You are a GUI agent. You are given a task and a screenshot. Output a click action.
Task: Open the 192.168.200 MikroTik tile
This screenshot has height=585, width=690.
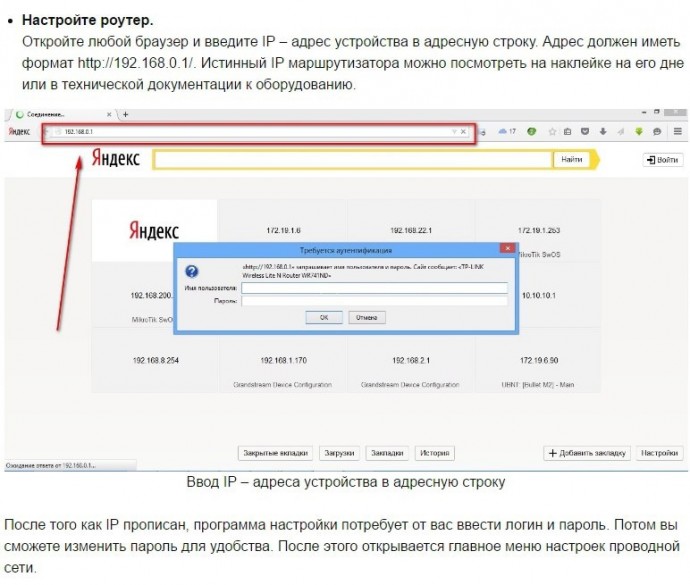click(x=132, y=295)
